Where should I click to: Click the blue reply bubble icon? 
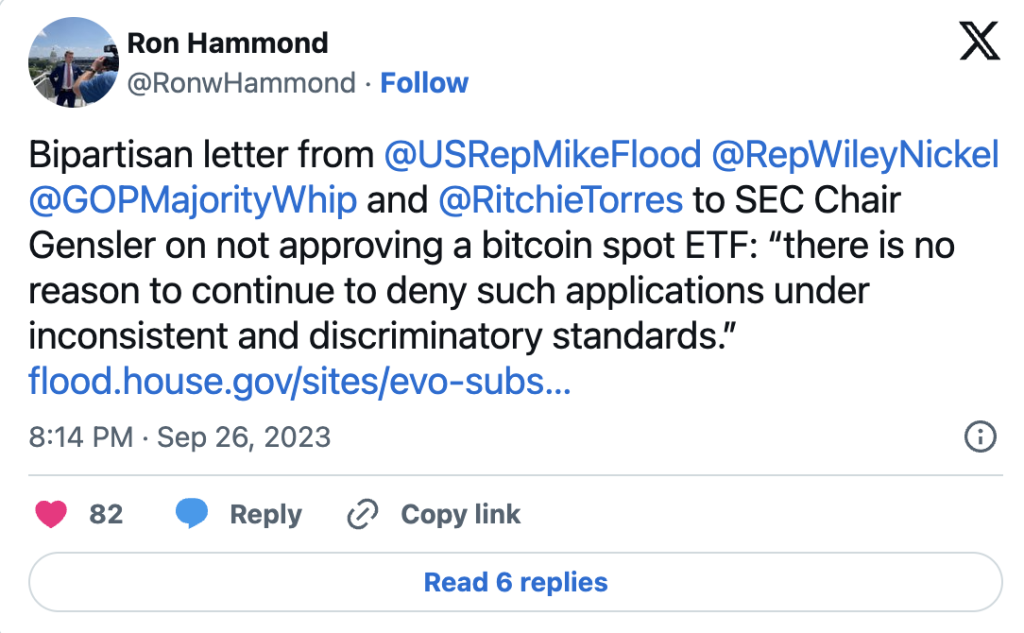click(x=192, y=514)
